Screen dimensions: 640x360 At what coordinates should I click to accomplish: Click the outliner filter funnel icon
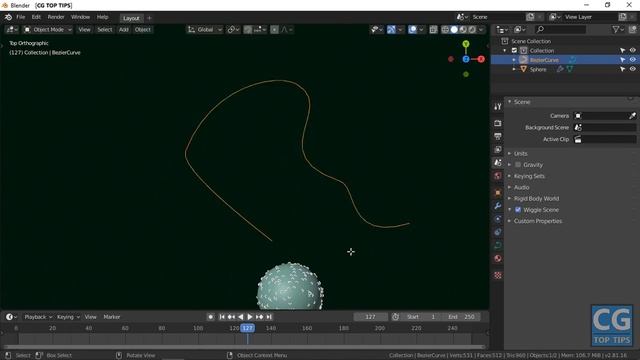tap(616, 29)
